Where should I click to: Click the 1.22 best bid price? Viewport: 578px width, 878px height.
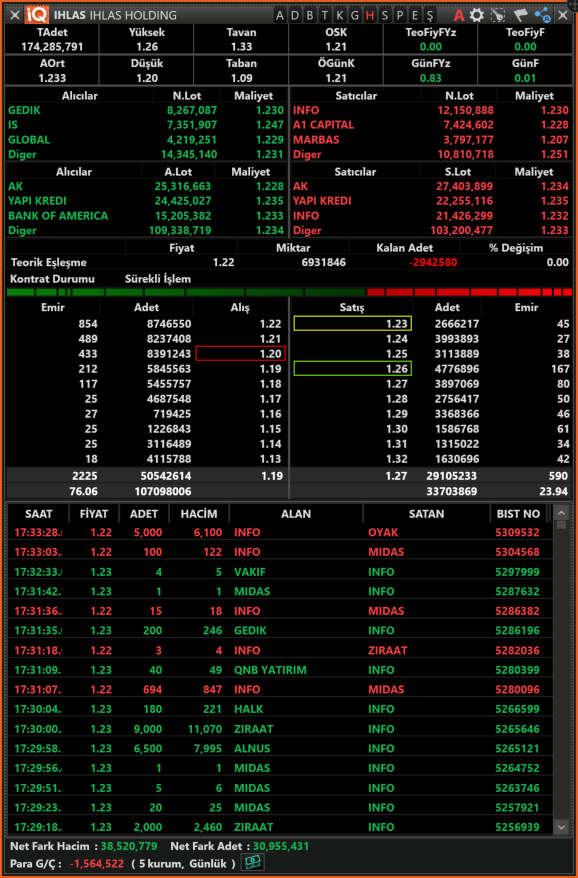point(271,324)
